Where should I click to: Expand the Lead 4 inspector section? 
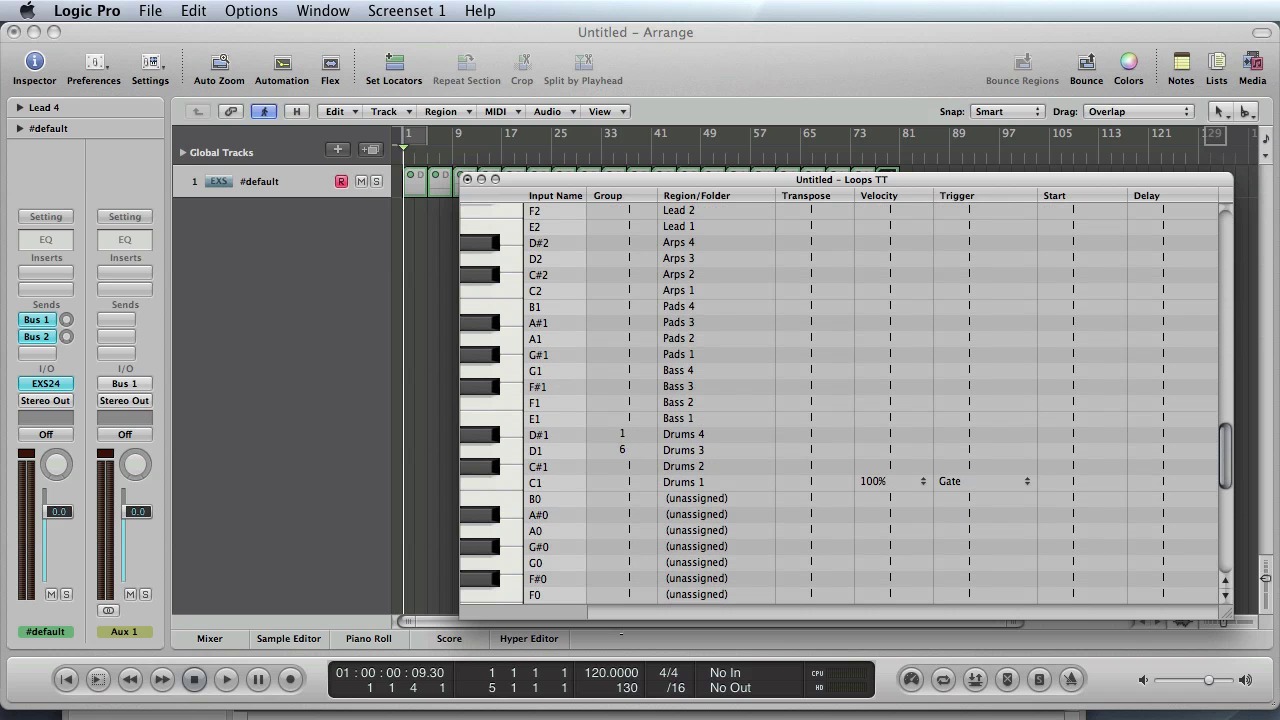click(20, 107)
